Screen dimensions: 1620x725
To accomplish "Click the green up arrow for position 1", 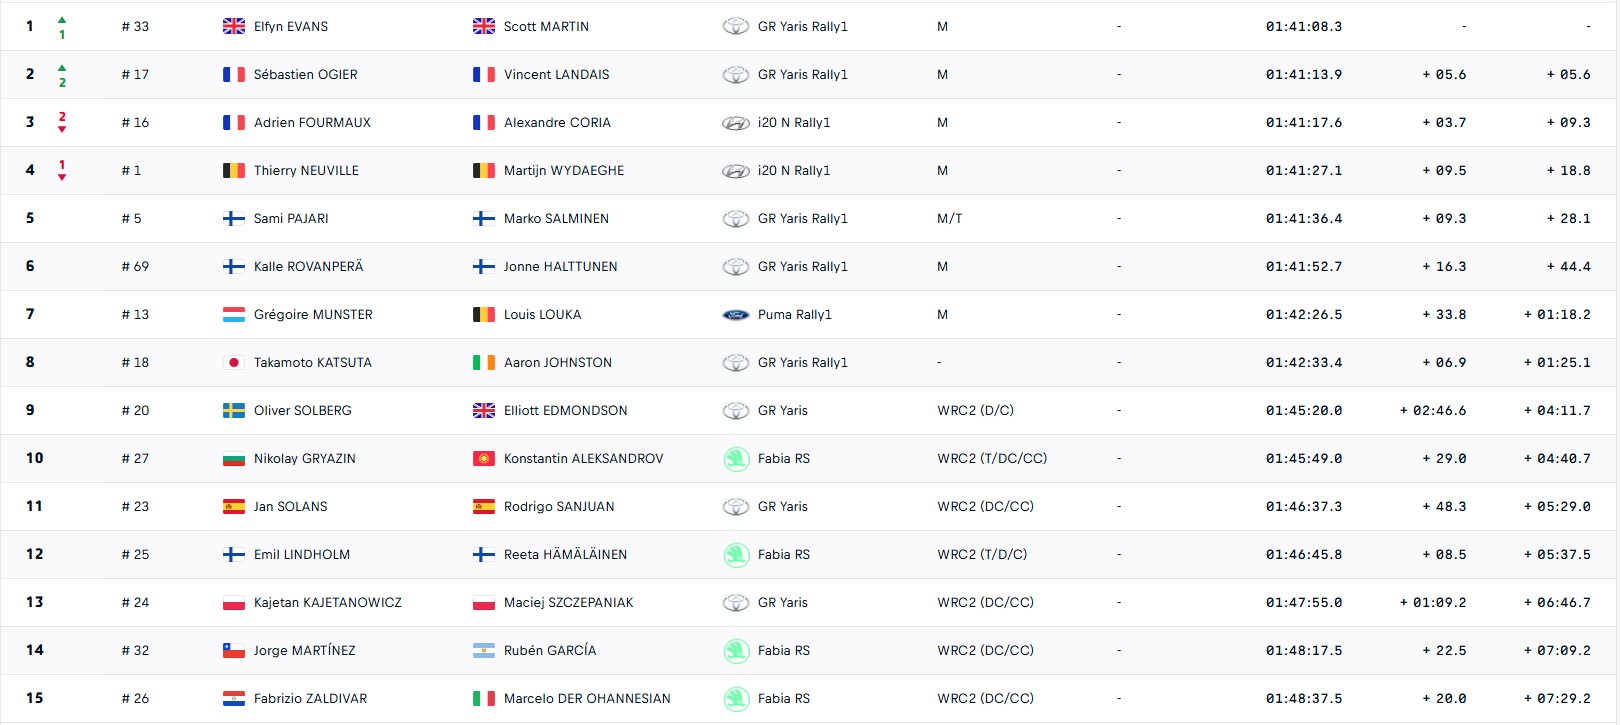I will tap(62, 20).
